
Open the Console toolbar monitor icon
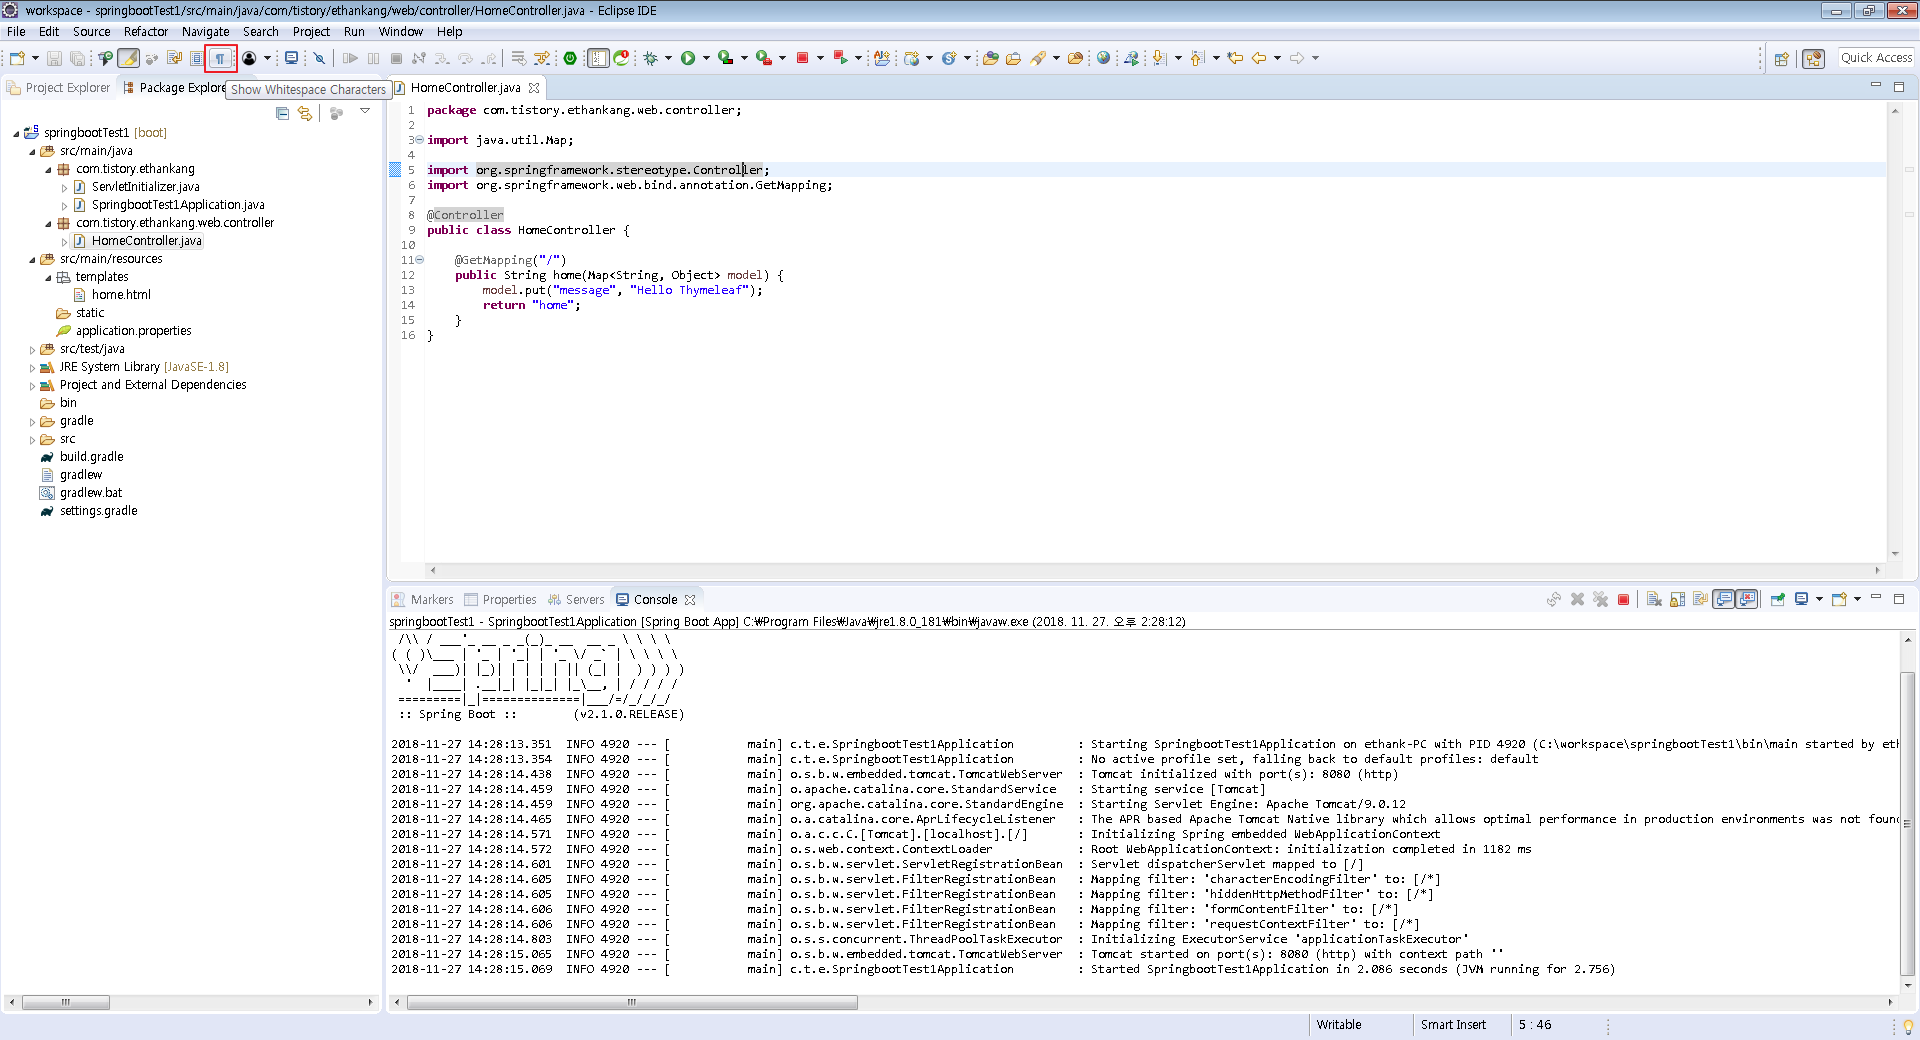click(x=291, y=58)
